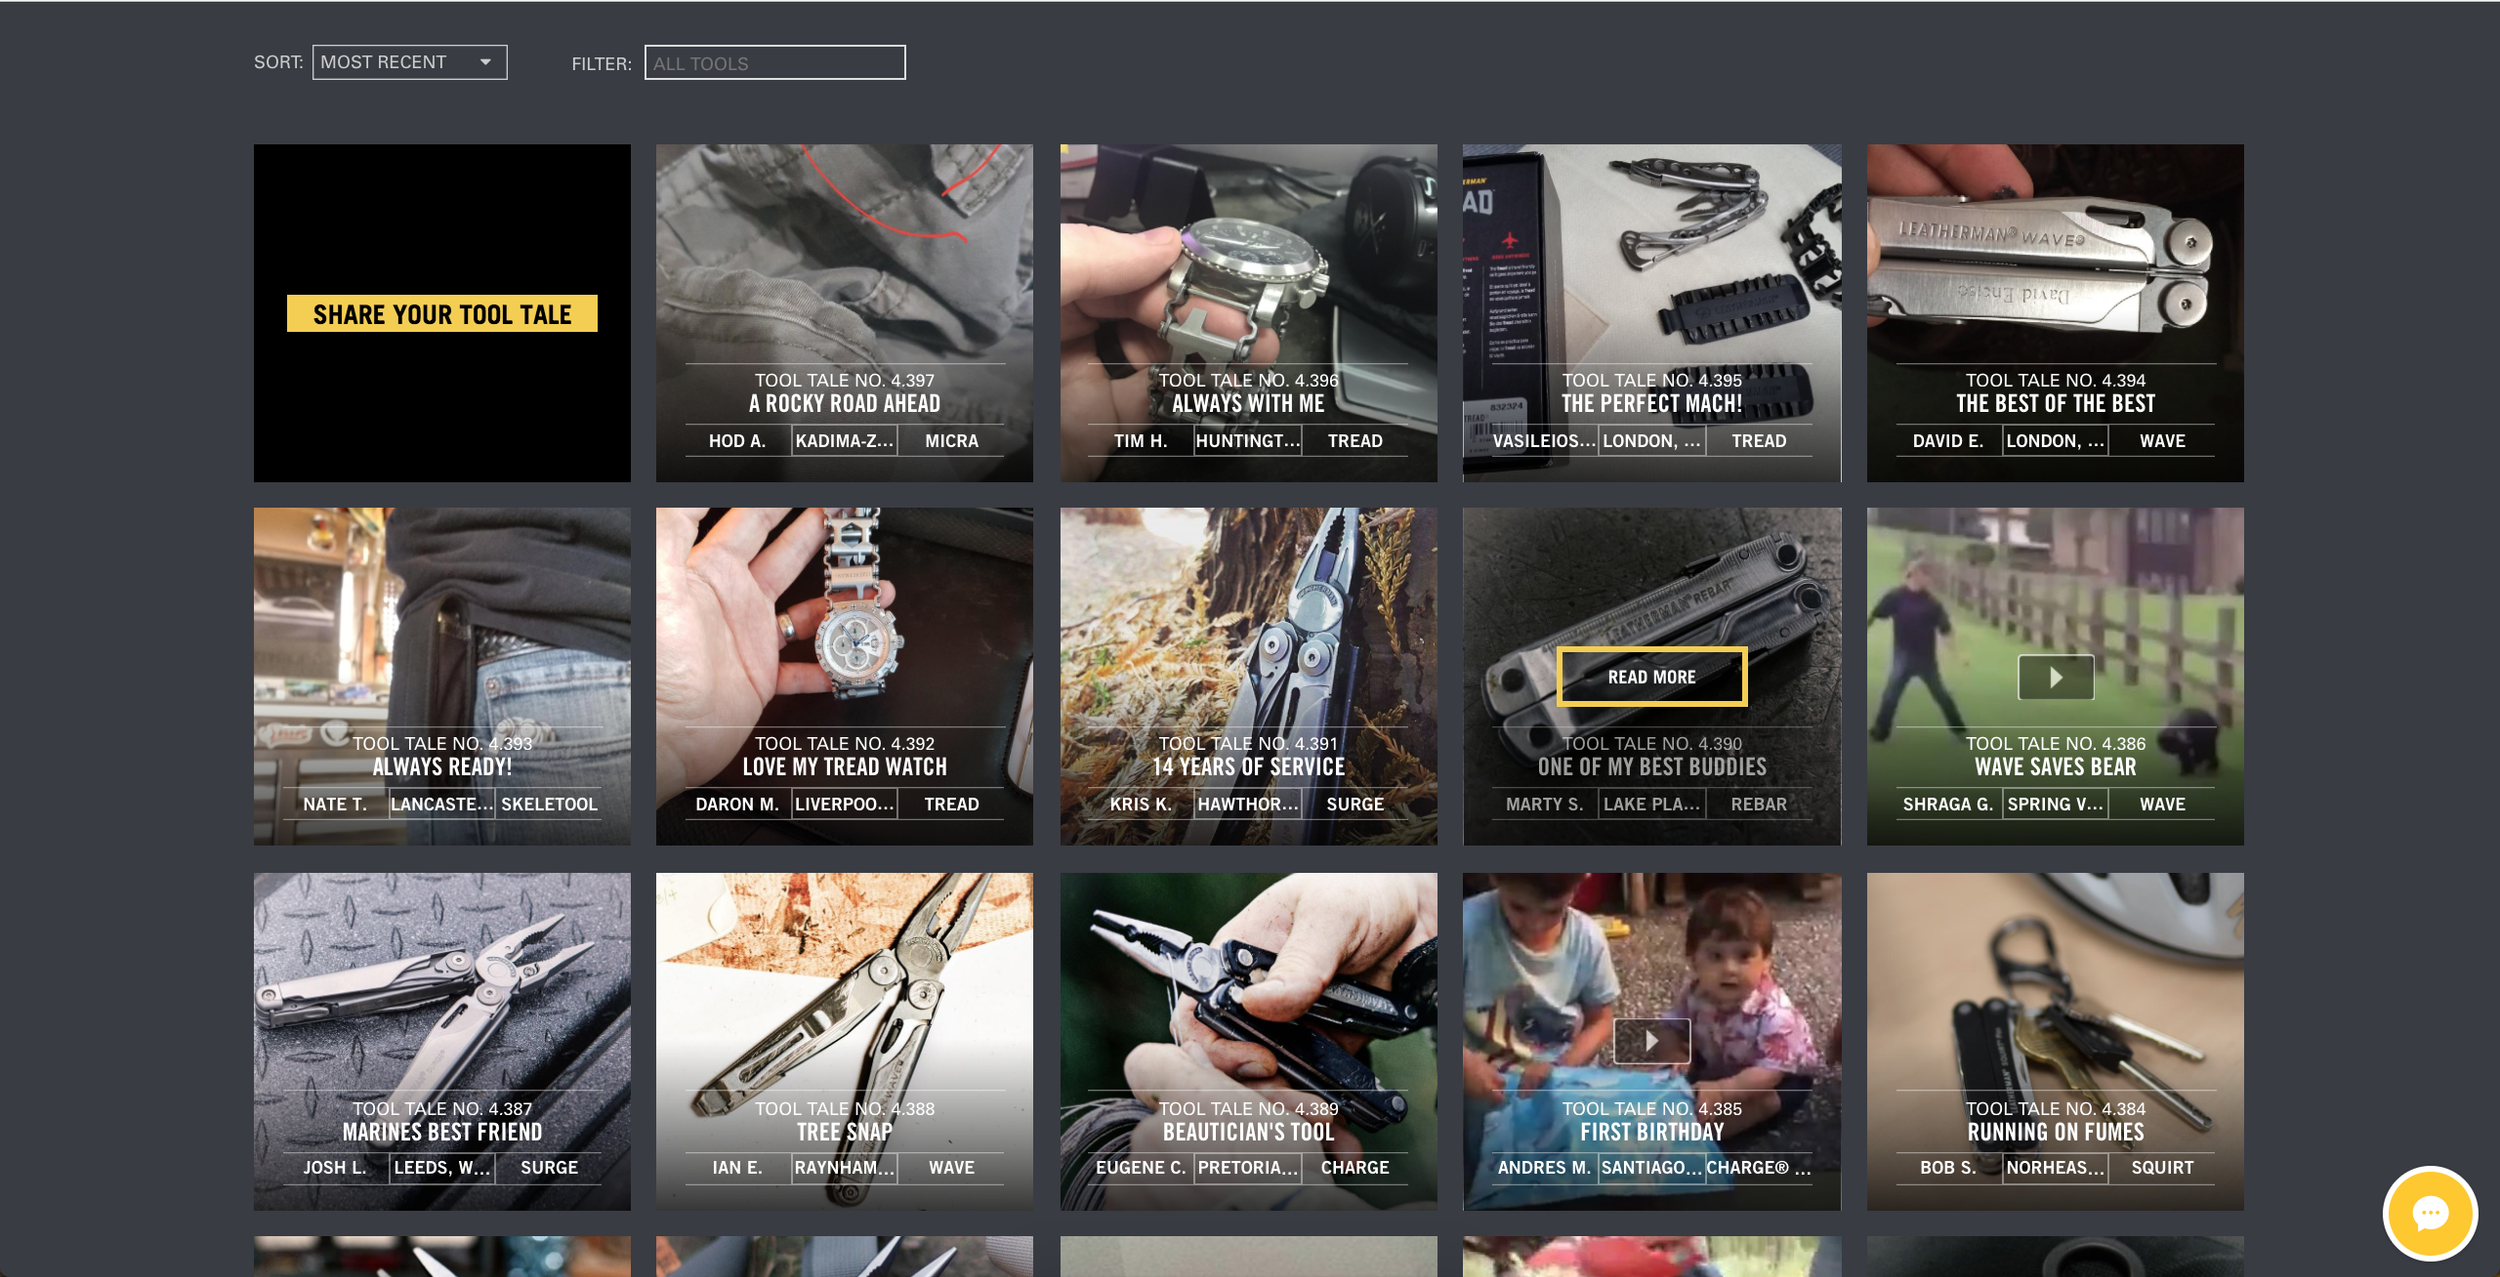
Task: Open 14 Years of Service tale
Action: pyautogui.click(x=1248, y=767)
